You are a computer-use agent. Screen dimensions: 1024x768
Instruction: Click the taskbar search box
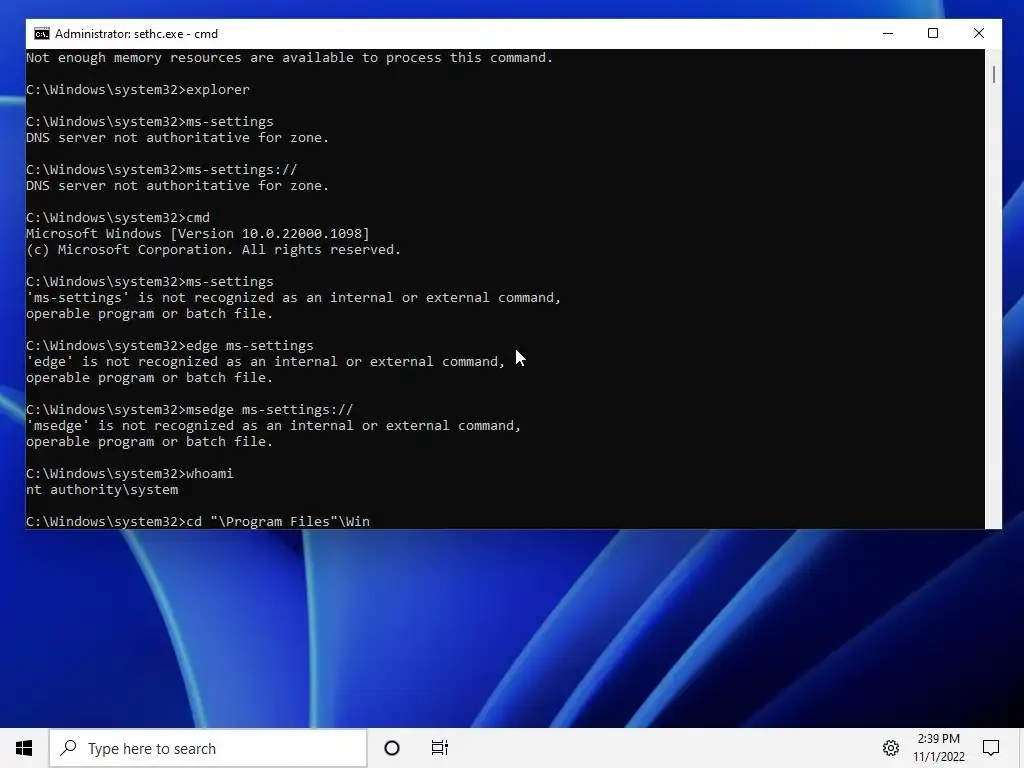[208, 748]
